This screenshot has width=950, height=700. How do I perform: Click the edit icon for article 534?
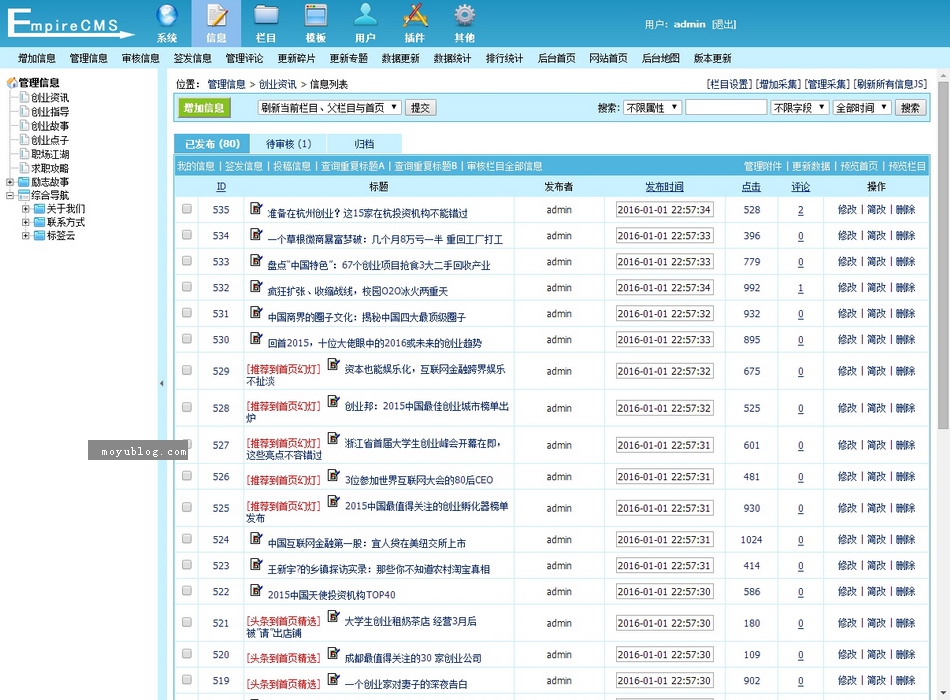point(256,235)
